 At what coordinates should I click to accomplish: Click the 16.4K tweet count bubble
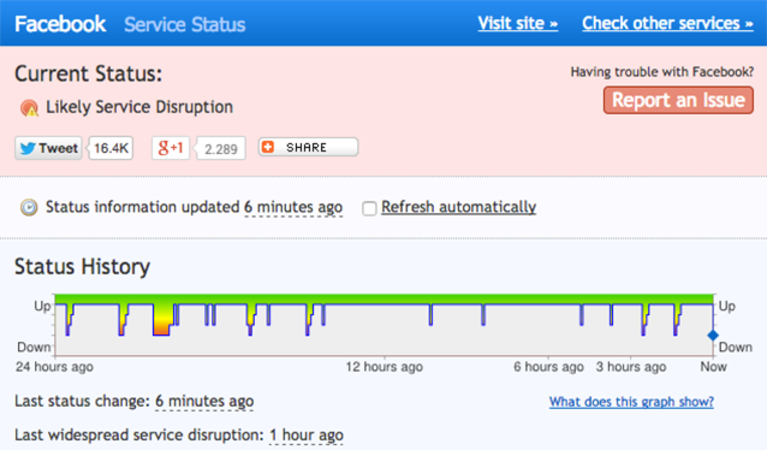pos(111,148)
